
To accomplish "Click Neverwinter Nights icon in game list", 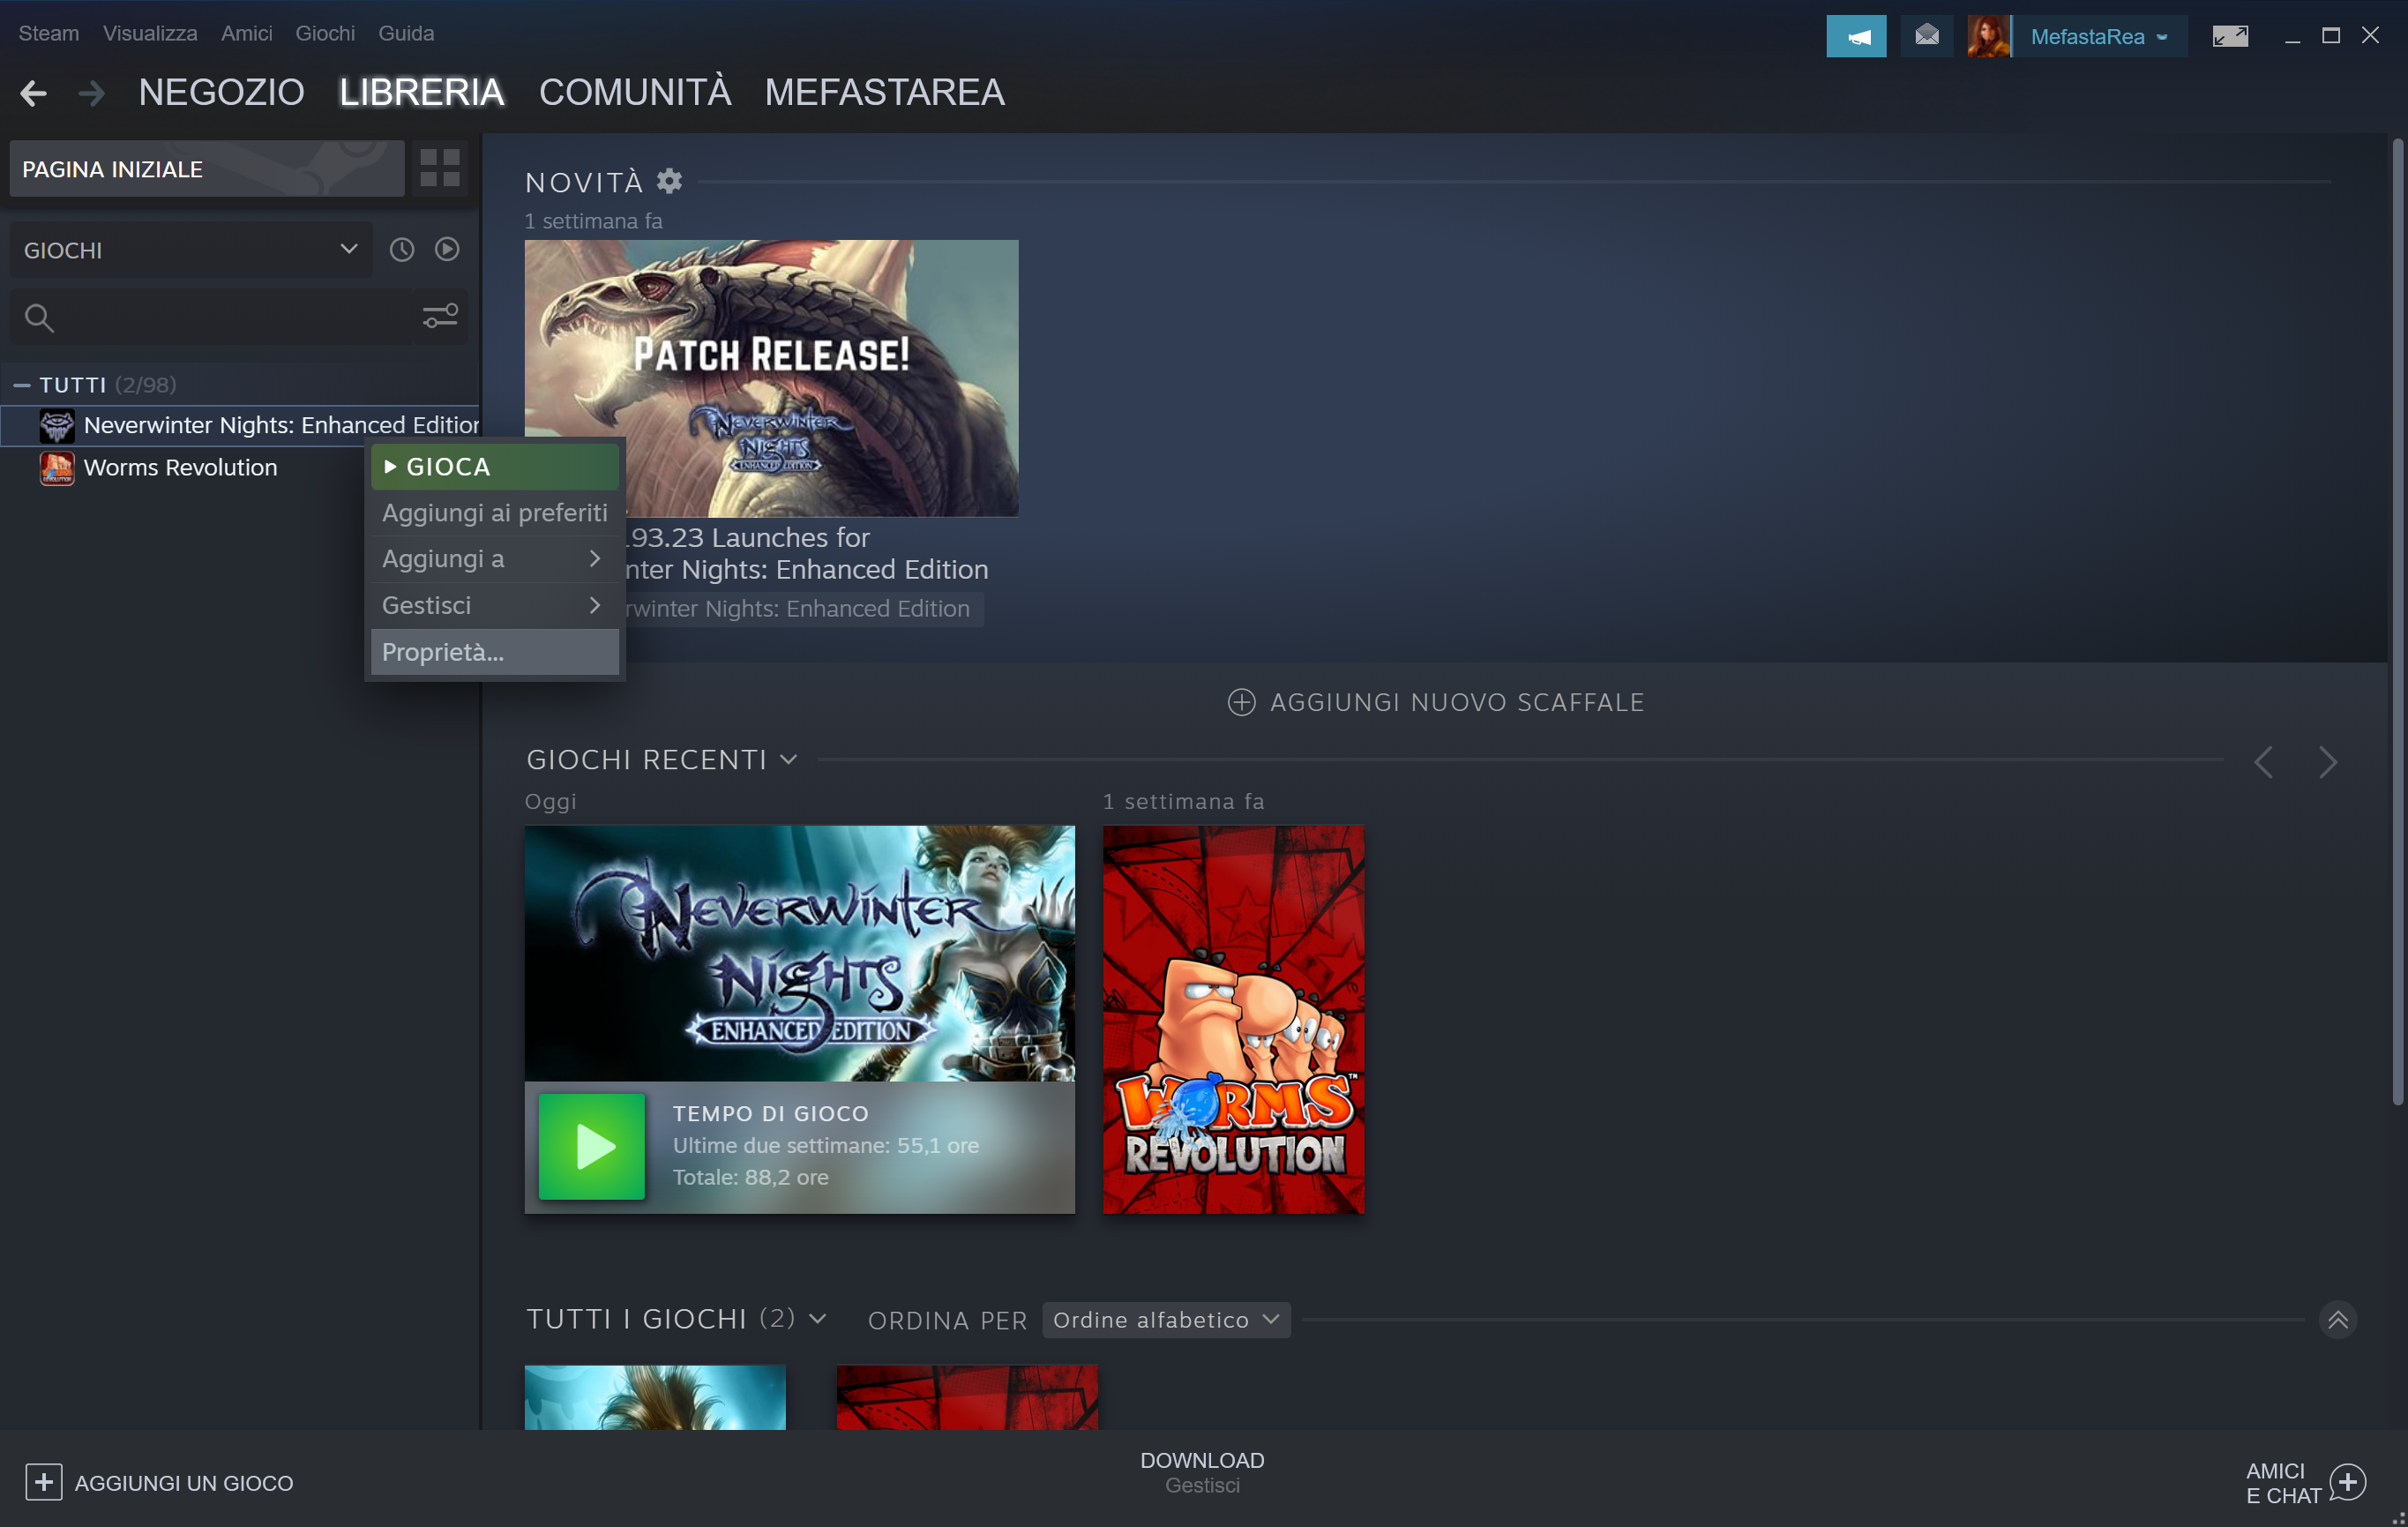I will [56, 425].
